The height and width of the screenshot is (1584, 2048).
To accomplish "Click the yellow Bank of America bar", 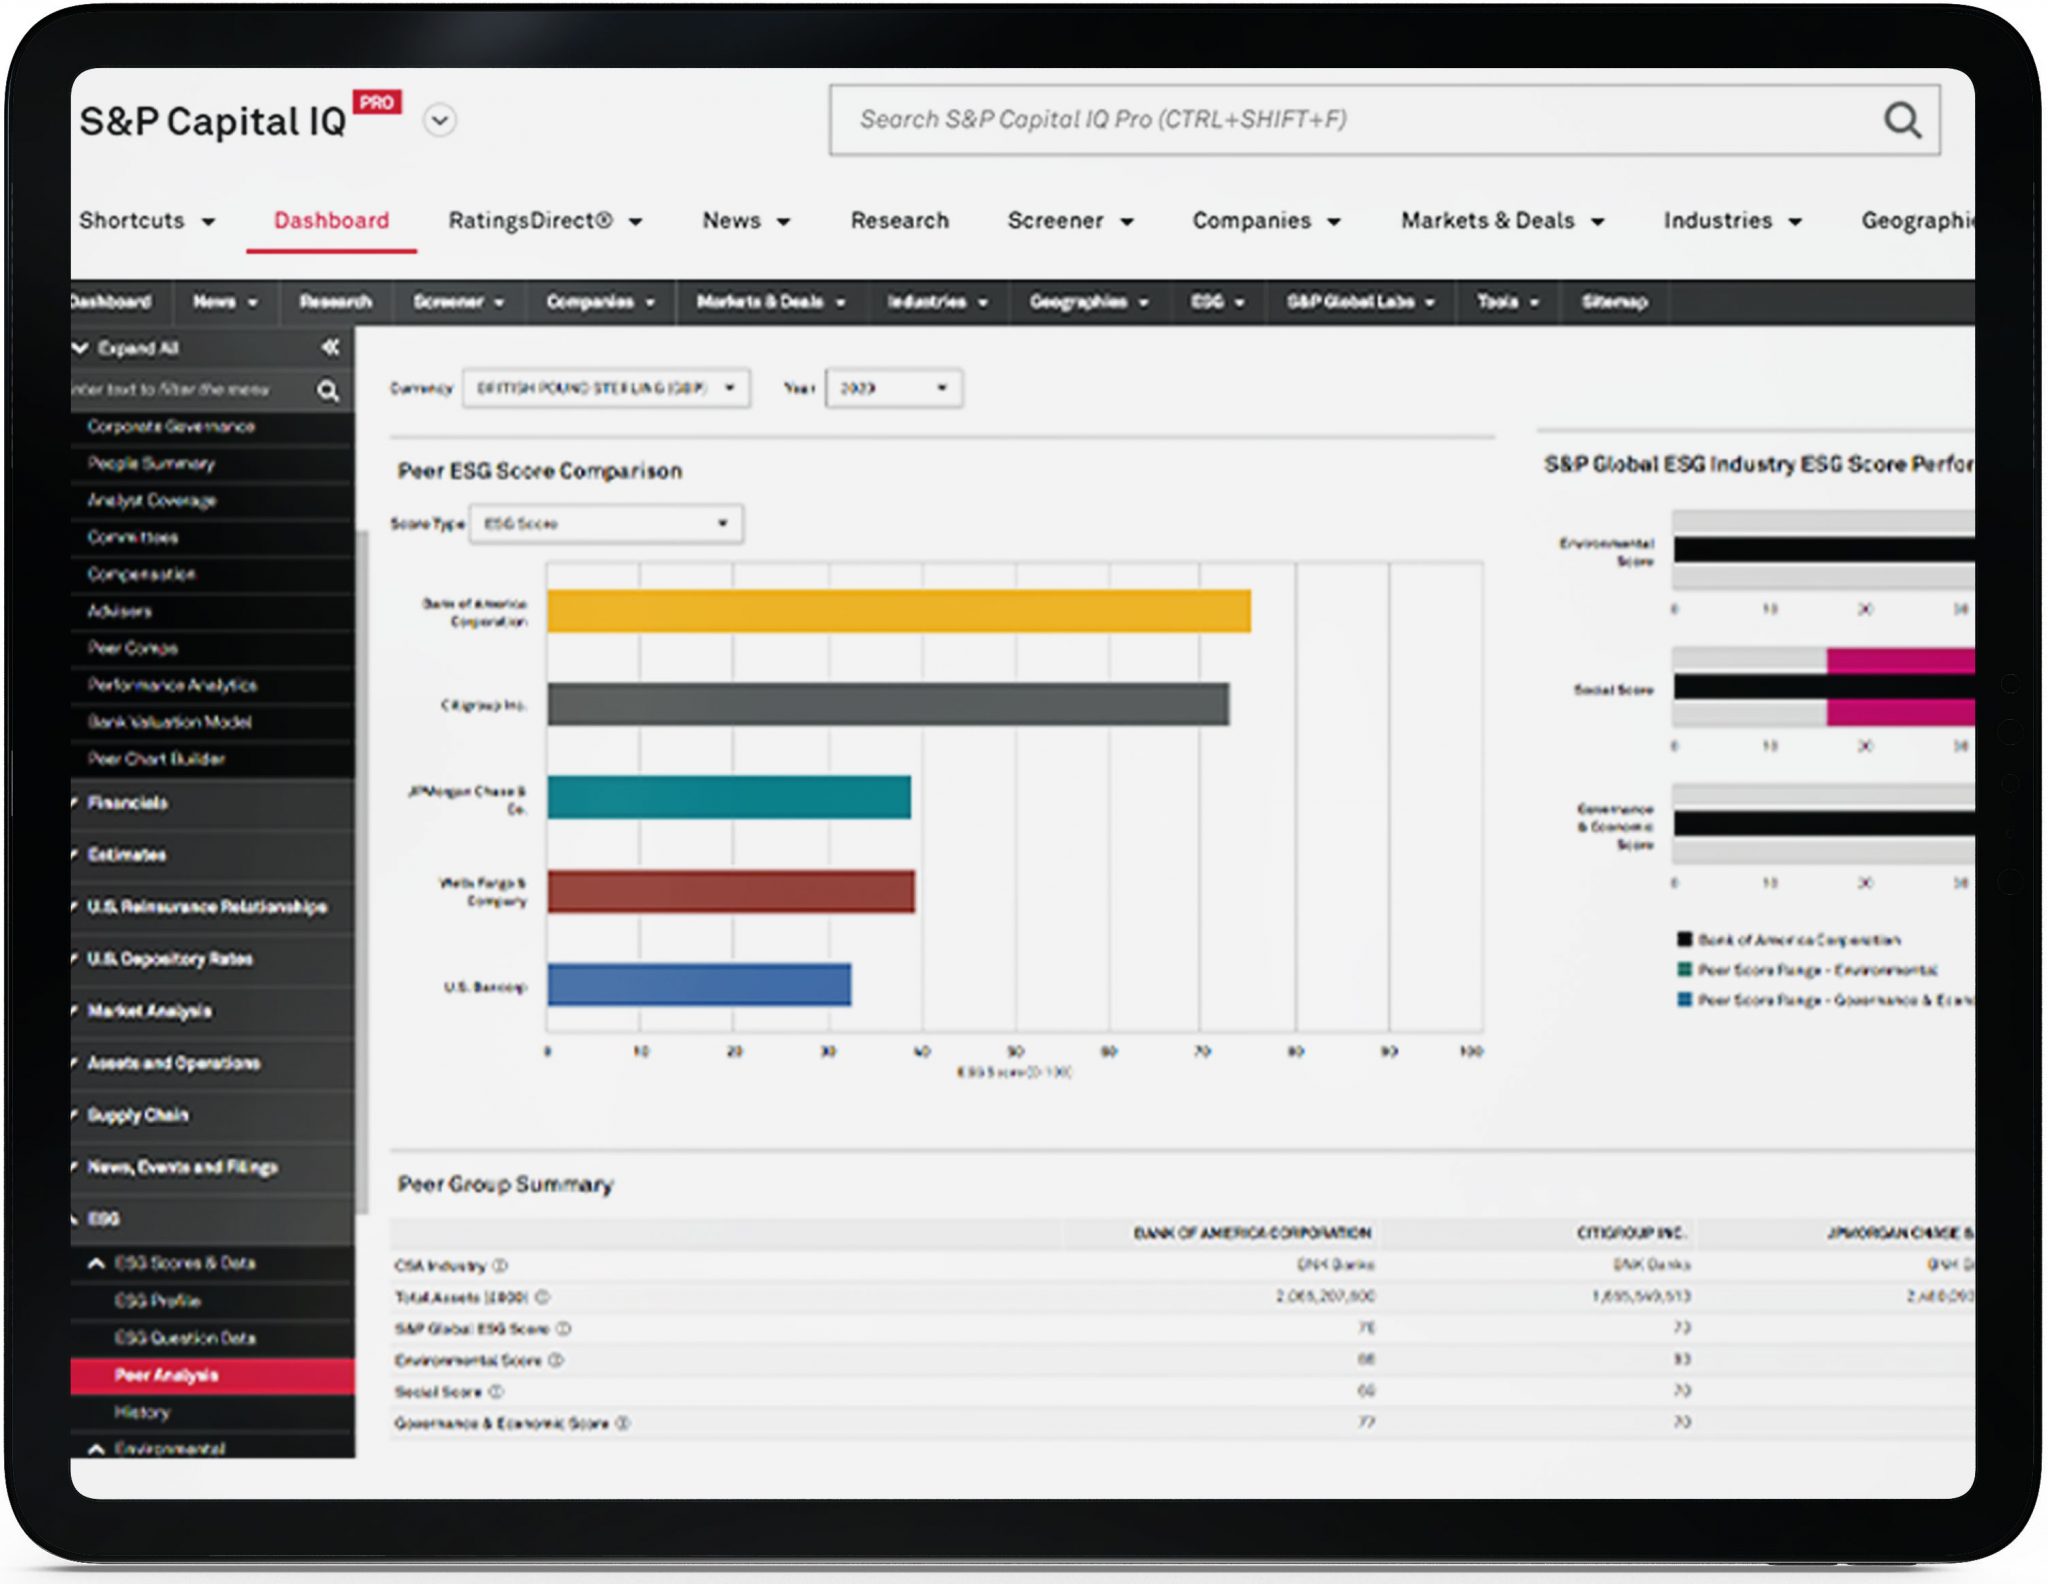I will point(899,611).
